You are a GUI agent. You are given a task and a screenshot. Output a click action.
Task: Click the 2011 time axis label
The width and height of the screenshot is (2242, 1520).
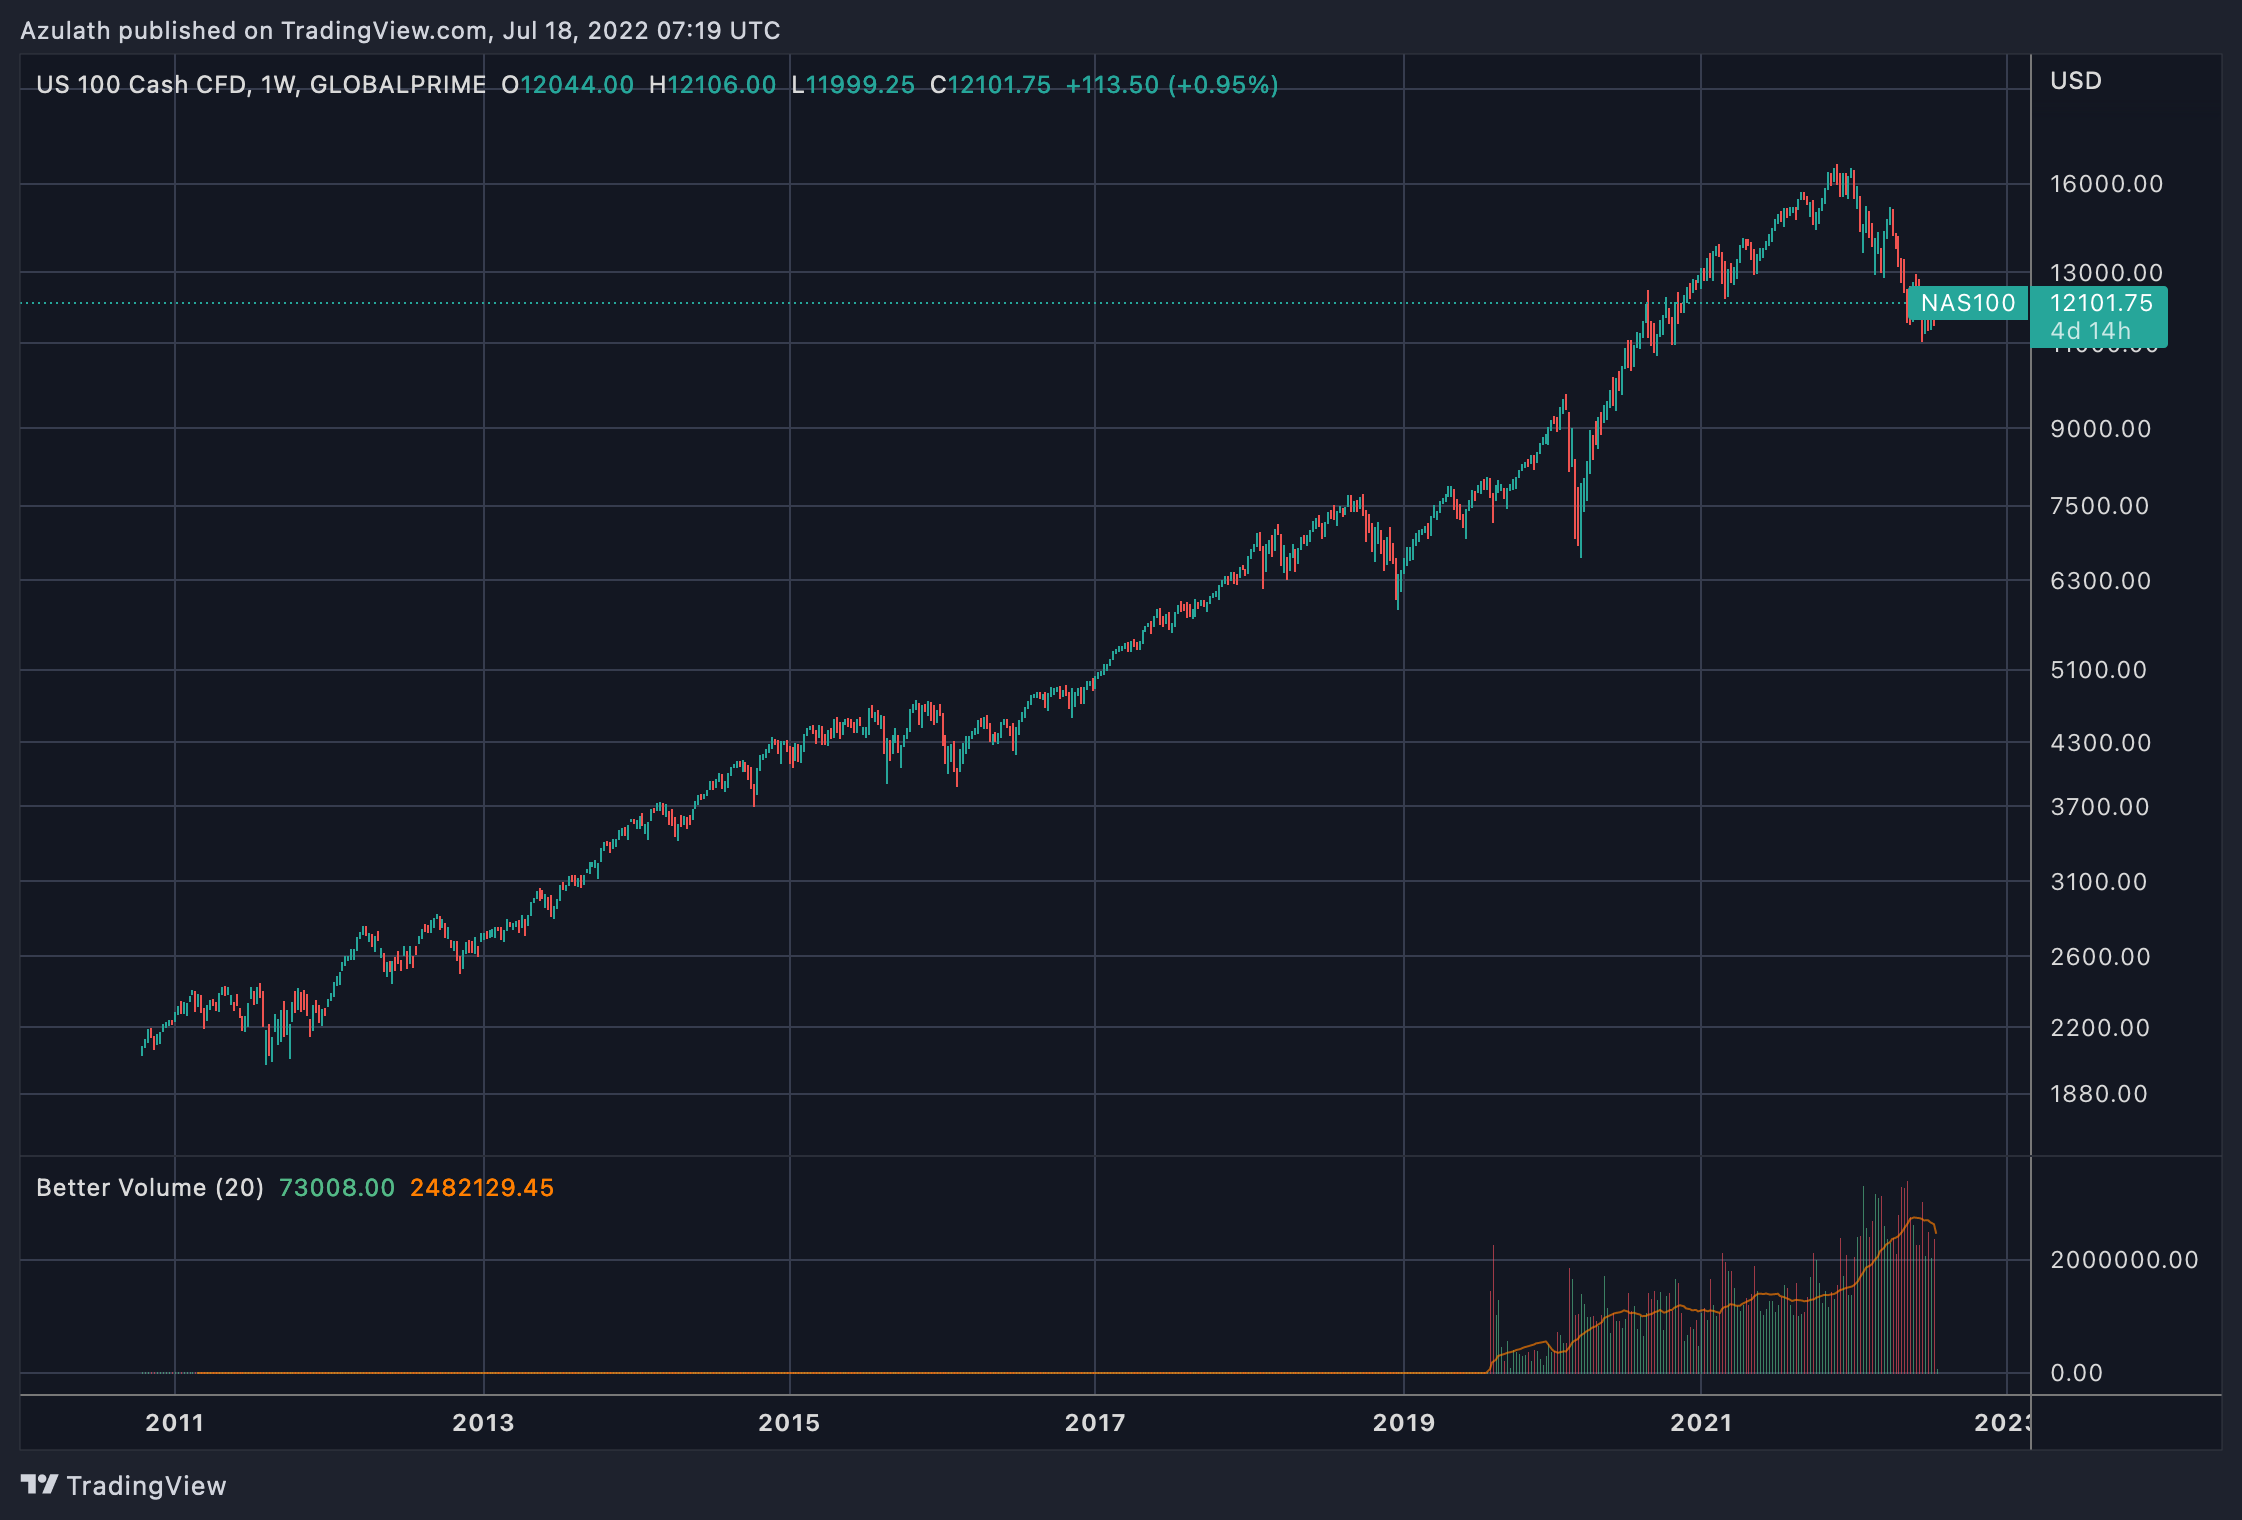(174, 1423)
